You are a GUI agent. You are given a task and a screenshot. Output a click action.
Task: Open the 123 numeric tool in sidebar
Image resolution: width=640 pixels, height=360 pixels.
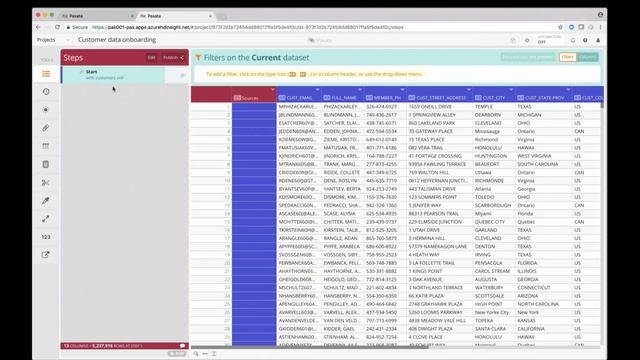pos(46,237)
